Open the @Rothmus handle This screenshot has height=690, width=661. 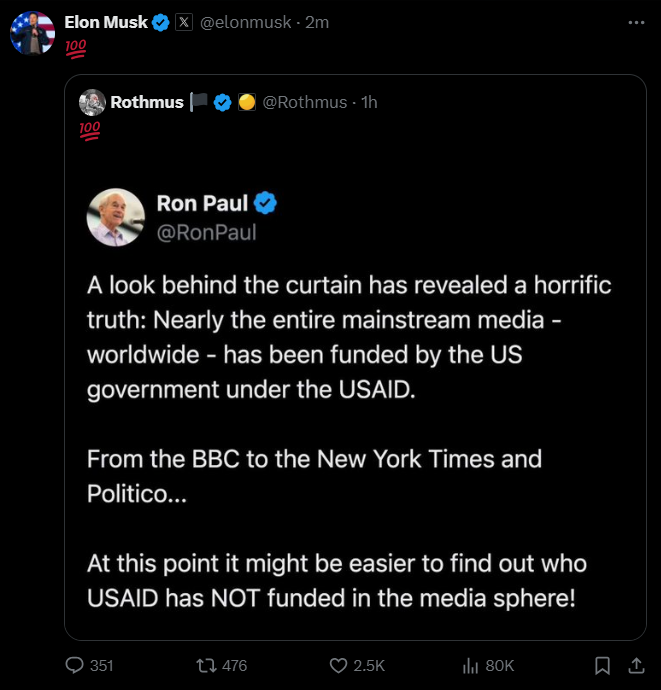[305, 102]
